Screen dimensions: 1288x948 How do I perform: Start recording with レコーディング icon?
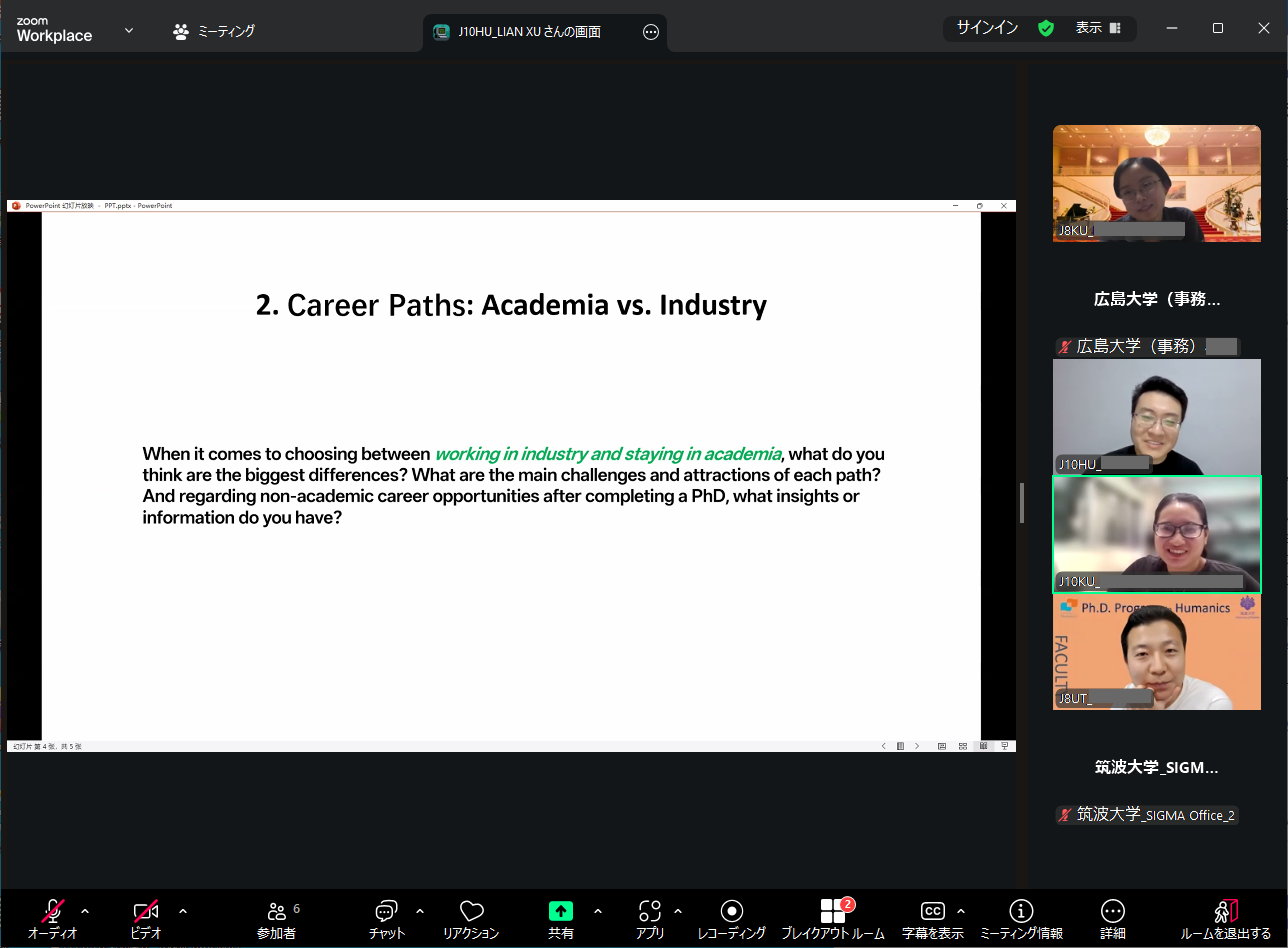731,912
